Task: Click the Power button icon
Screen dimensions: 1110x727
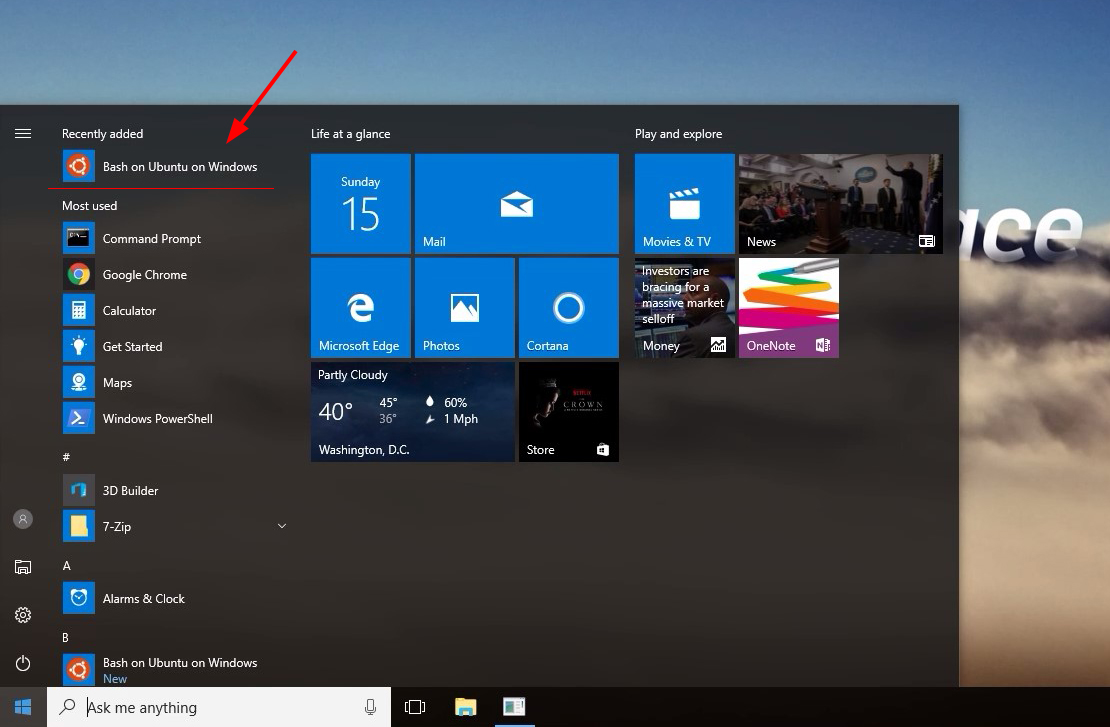Action: (x=23, y=663)
